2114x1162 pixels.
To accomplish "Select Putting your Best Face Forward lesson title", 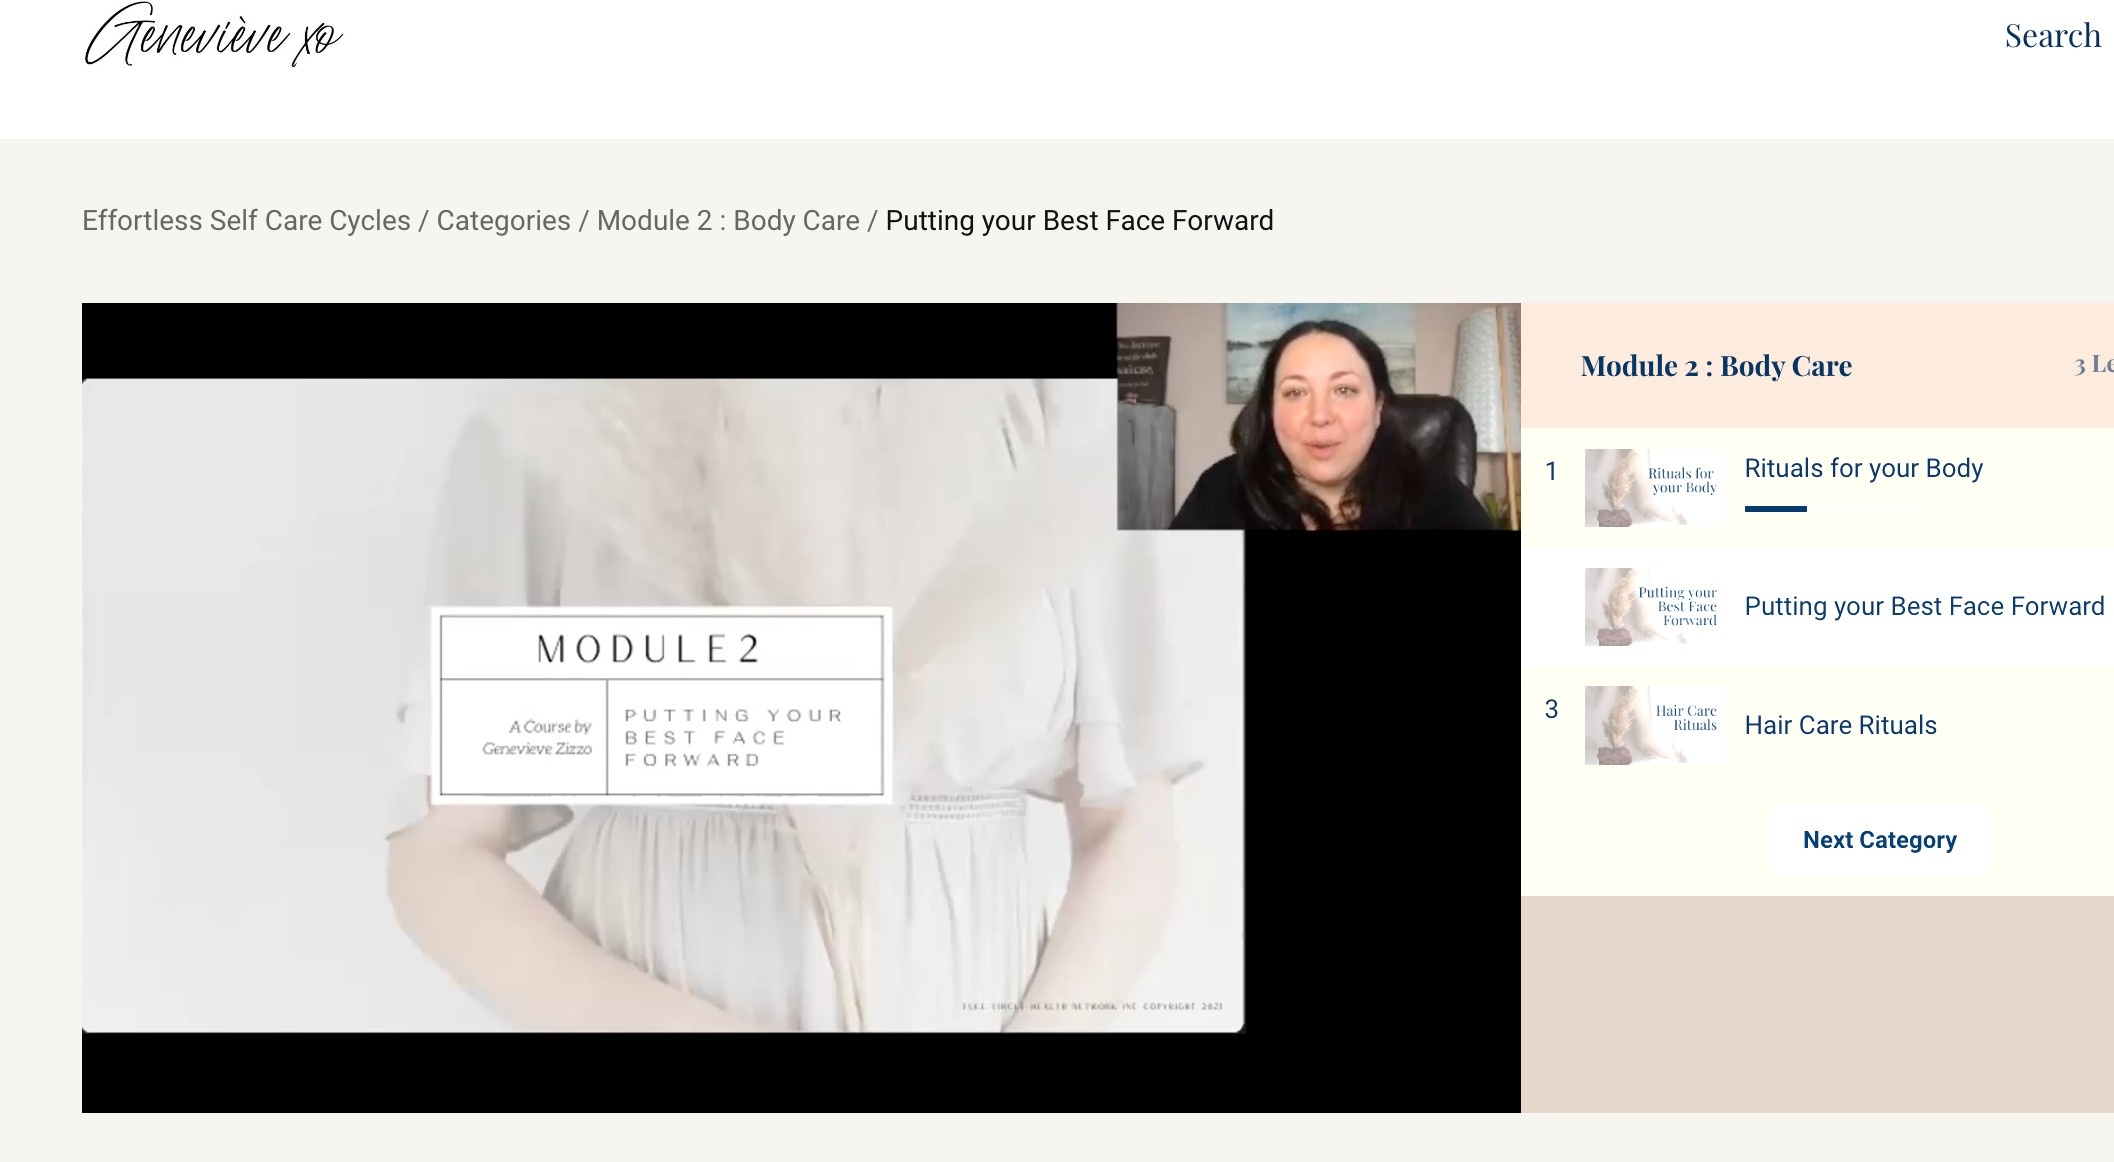I will (1924, 606).
